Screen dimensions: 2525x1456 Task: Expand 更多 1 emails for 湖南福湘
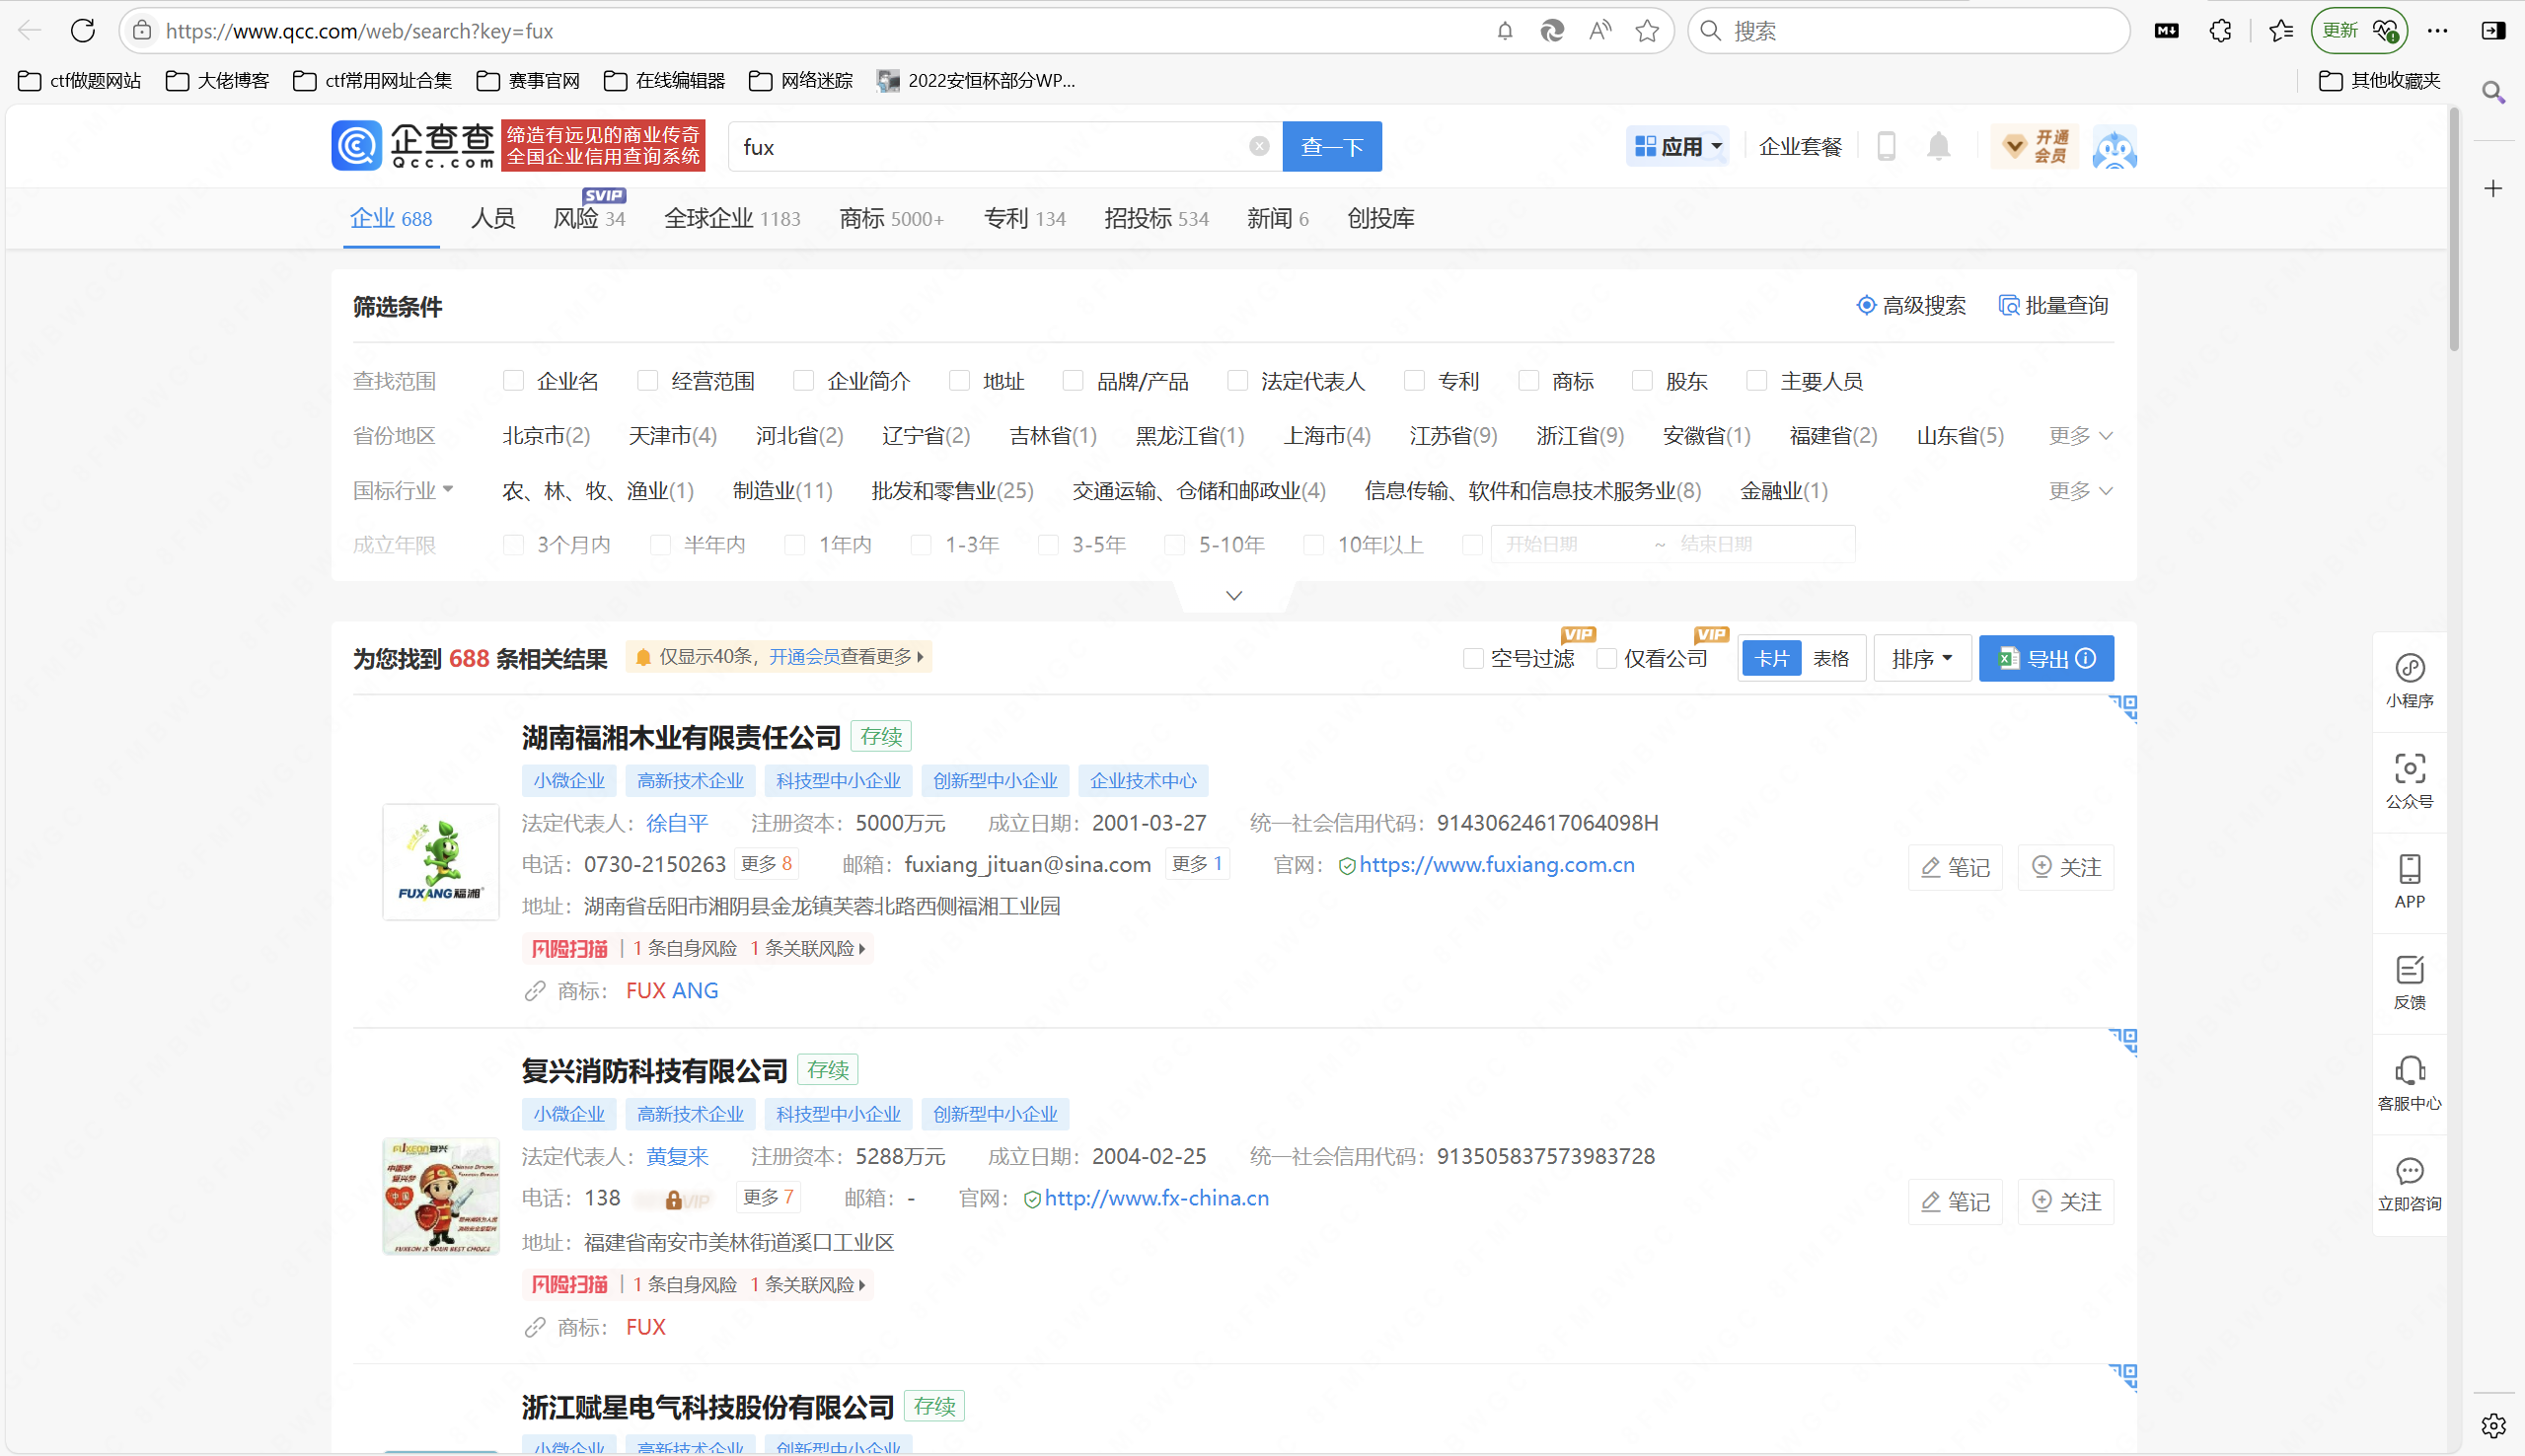[x=1197, y=863]
